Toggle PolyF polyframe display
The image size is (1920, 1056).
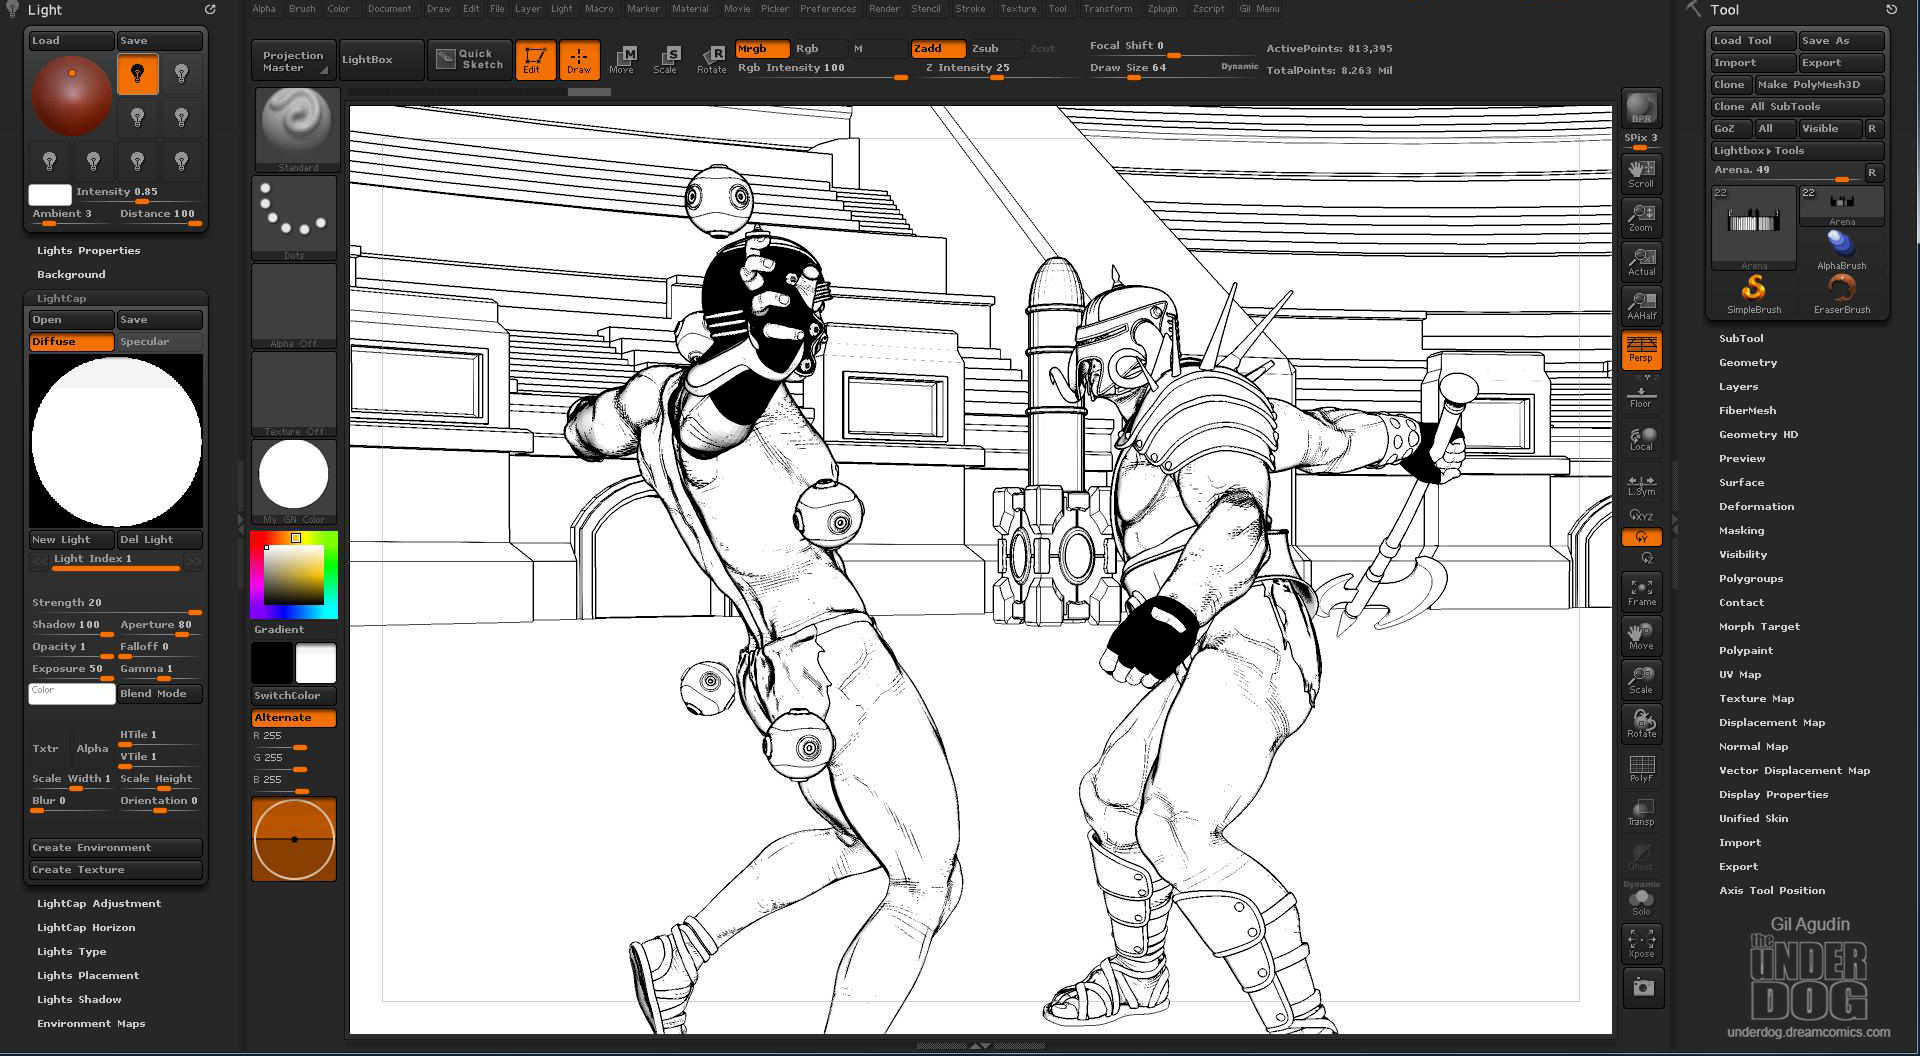tap(1641, 768)
